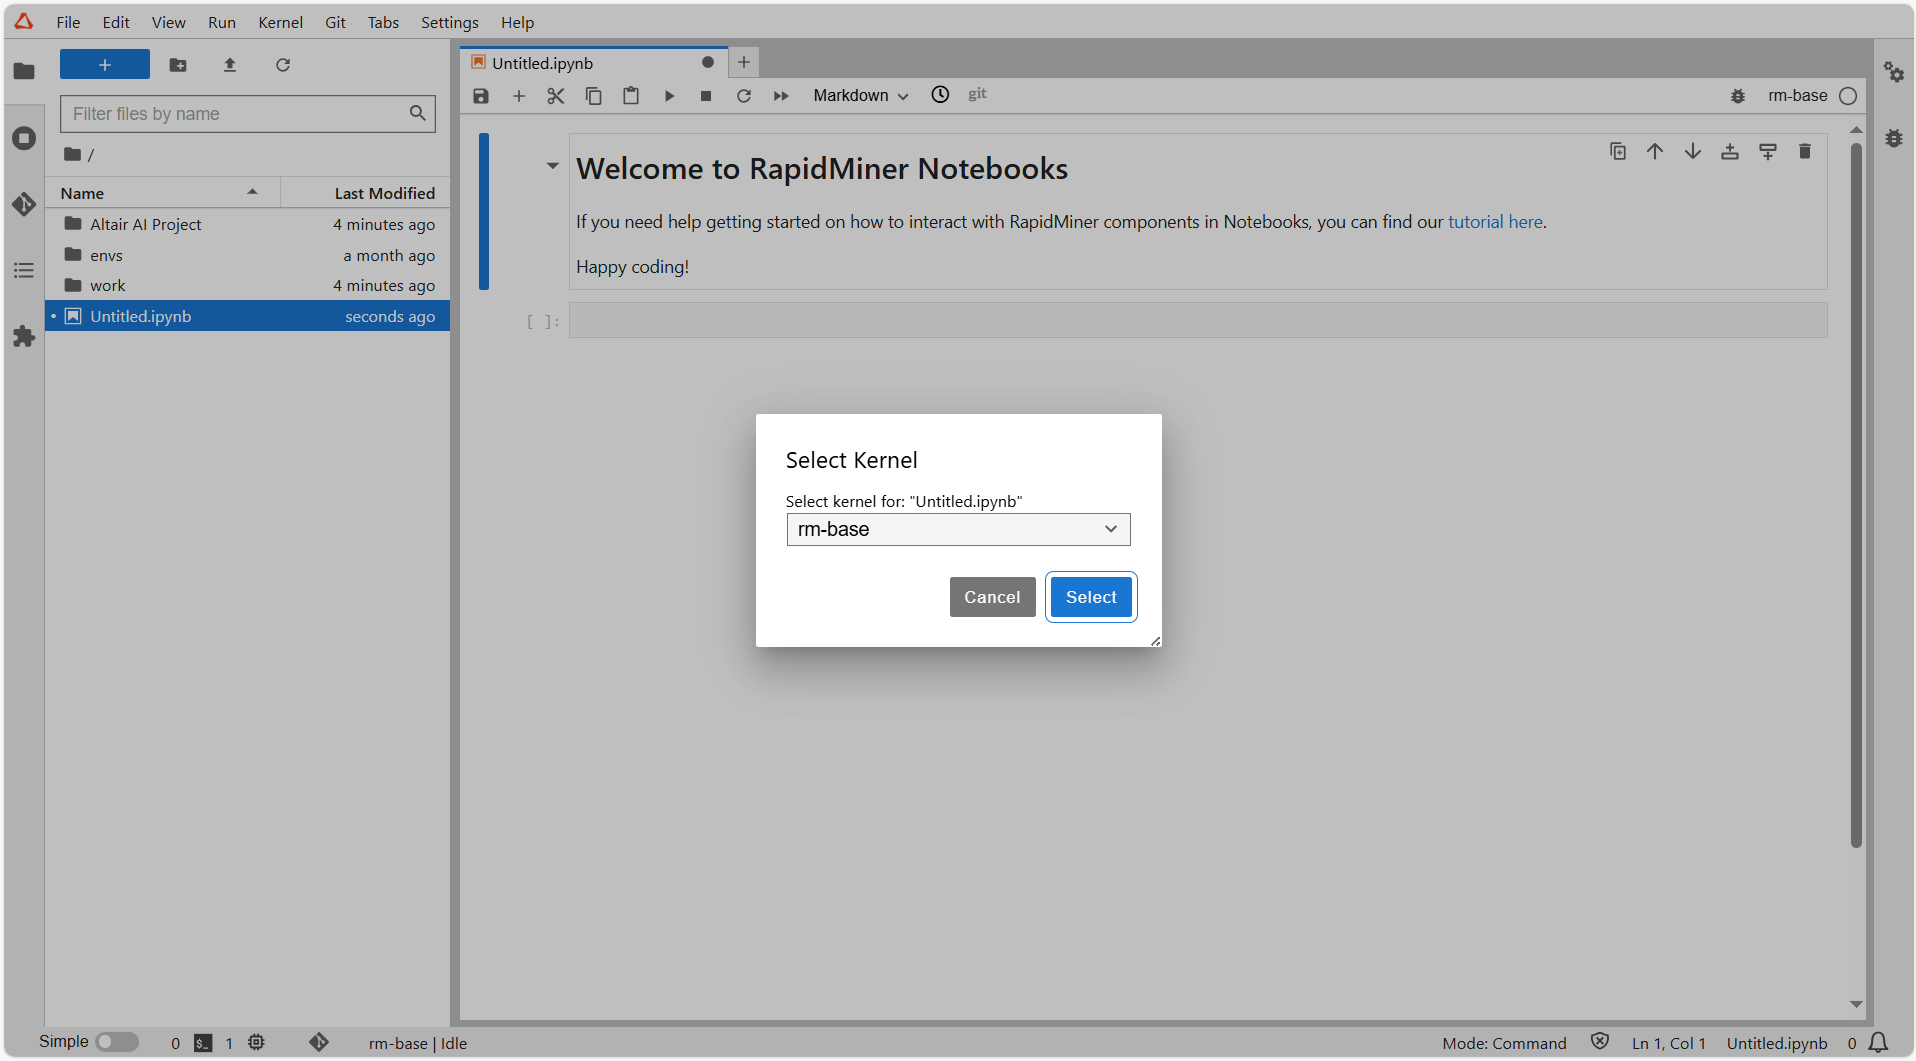
Task: Insert cell above icon in cell toolbar
Action: [x=1730, y=151]
